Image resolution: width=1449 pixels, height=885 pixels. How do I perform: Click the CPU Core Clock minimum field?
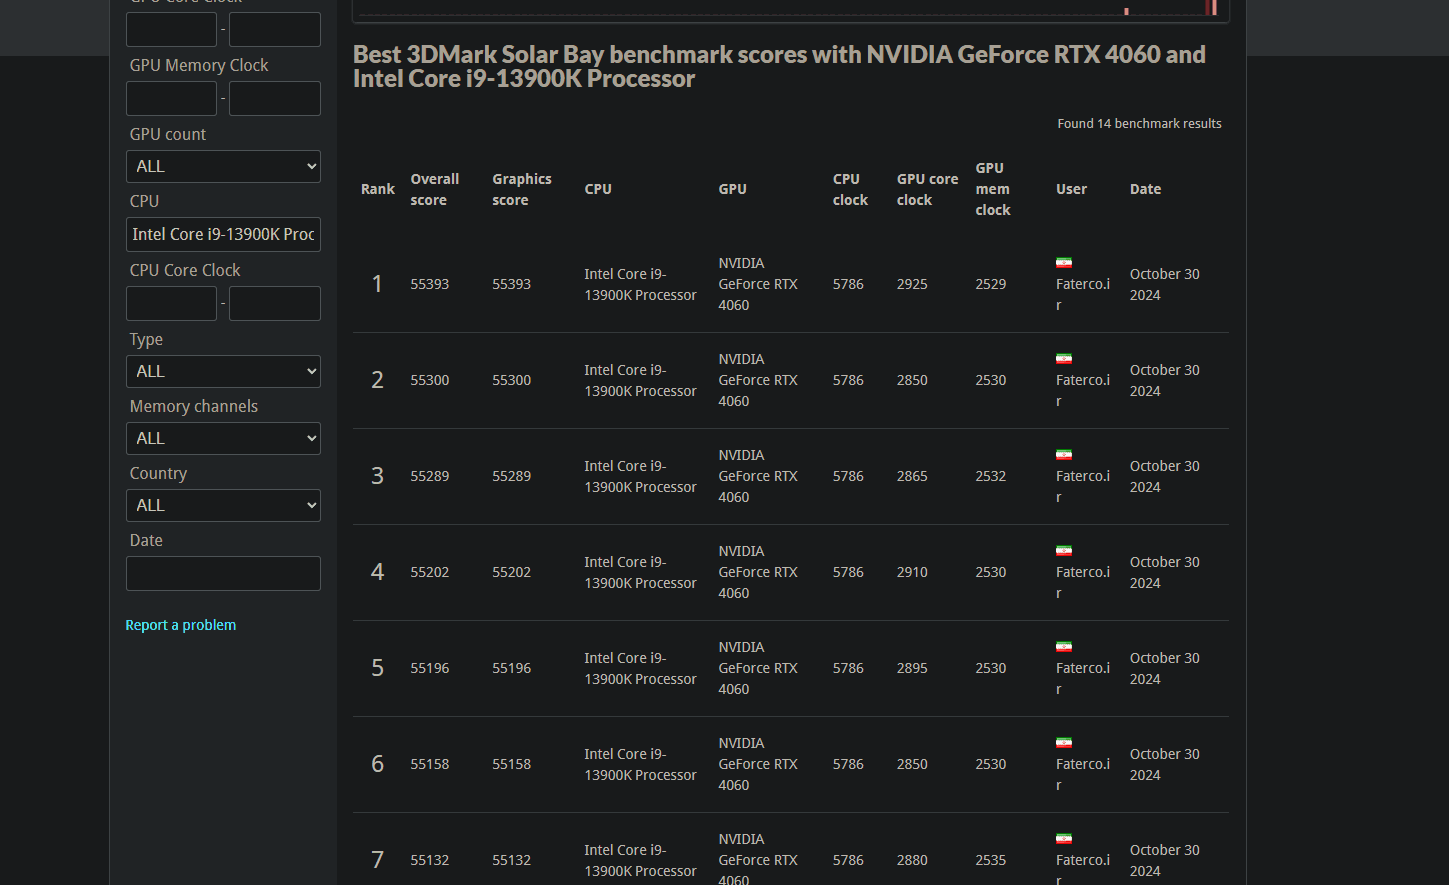click(171, 303)
